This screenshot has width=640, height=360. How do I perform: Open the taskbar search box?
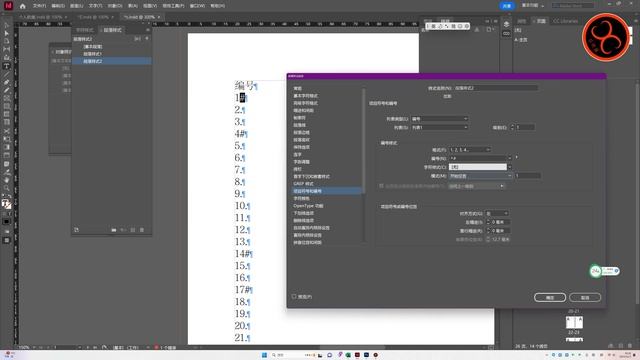[292, 355]
